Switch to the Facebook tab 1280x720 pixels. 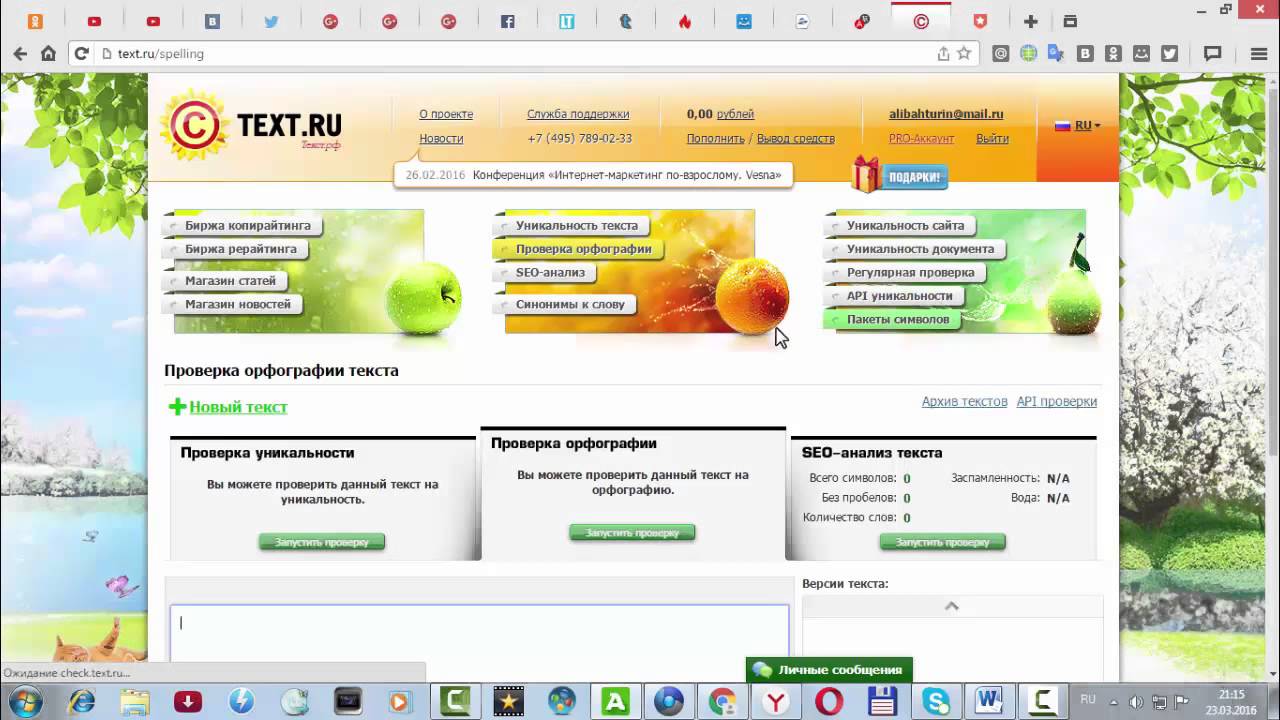point(508,21)
